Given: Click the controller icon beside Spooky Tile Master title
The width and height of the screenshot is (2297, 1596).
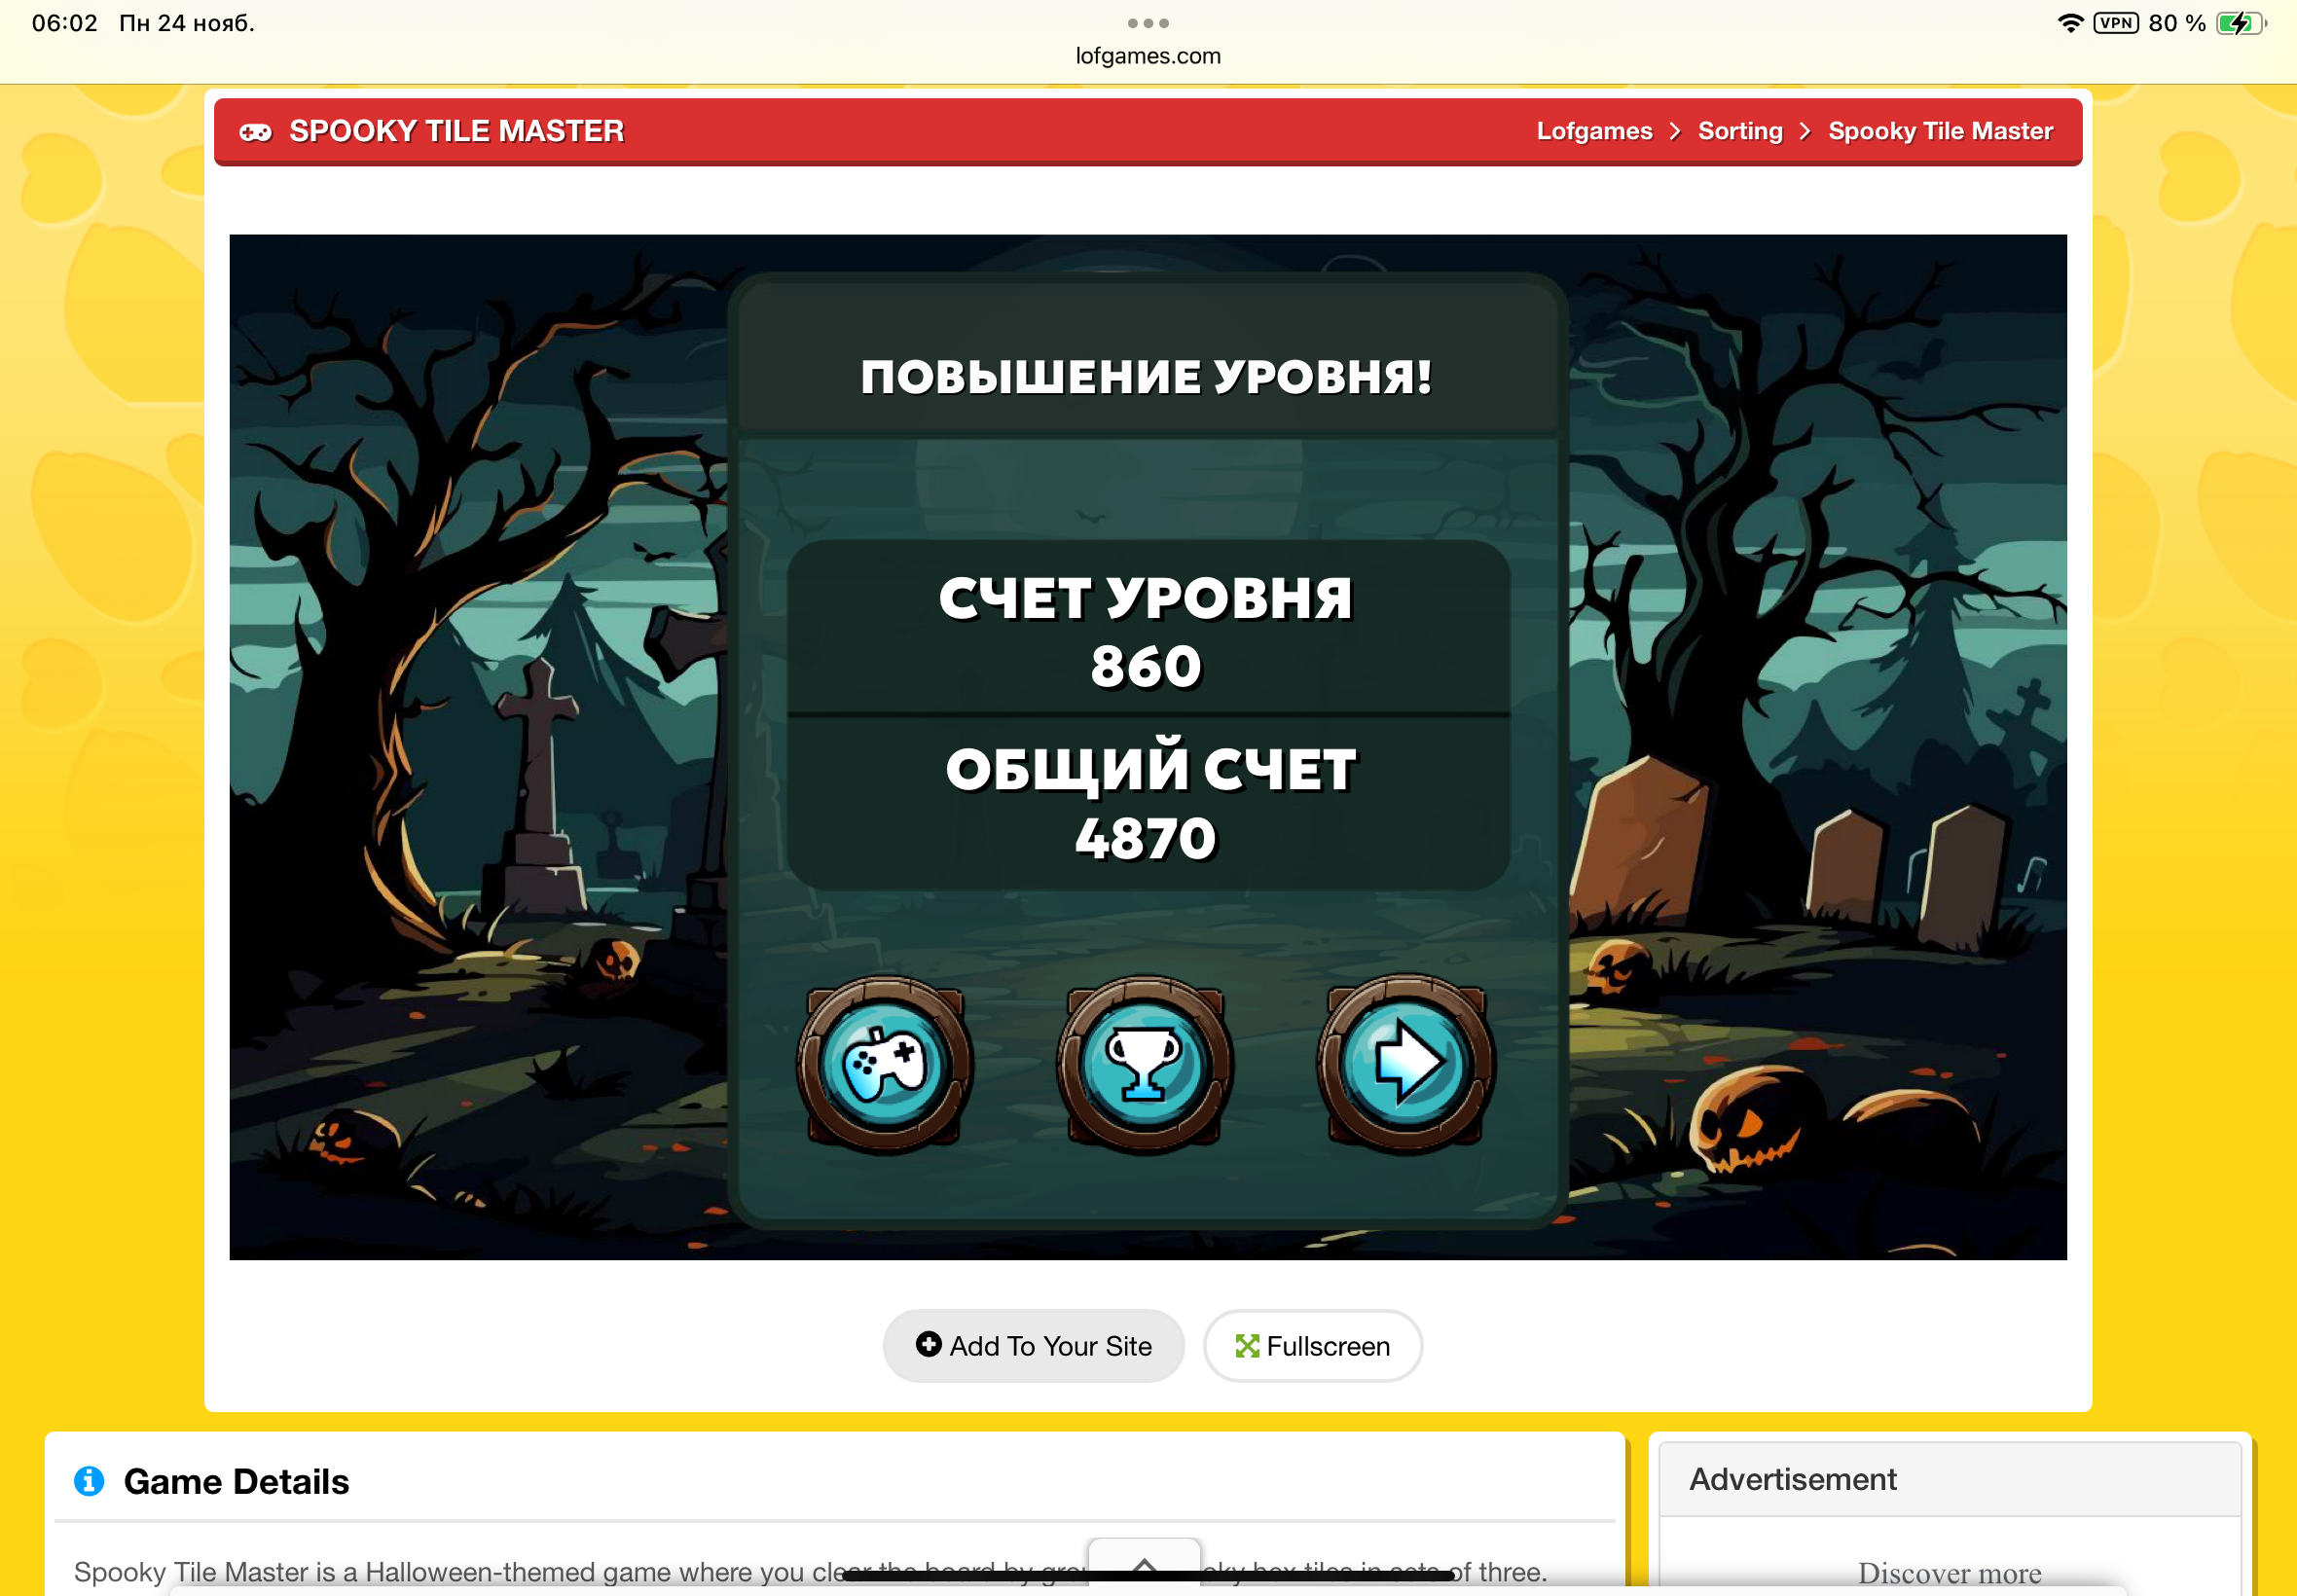Looking at the screenshot, I should click(x=255, y=132).
